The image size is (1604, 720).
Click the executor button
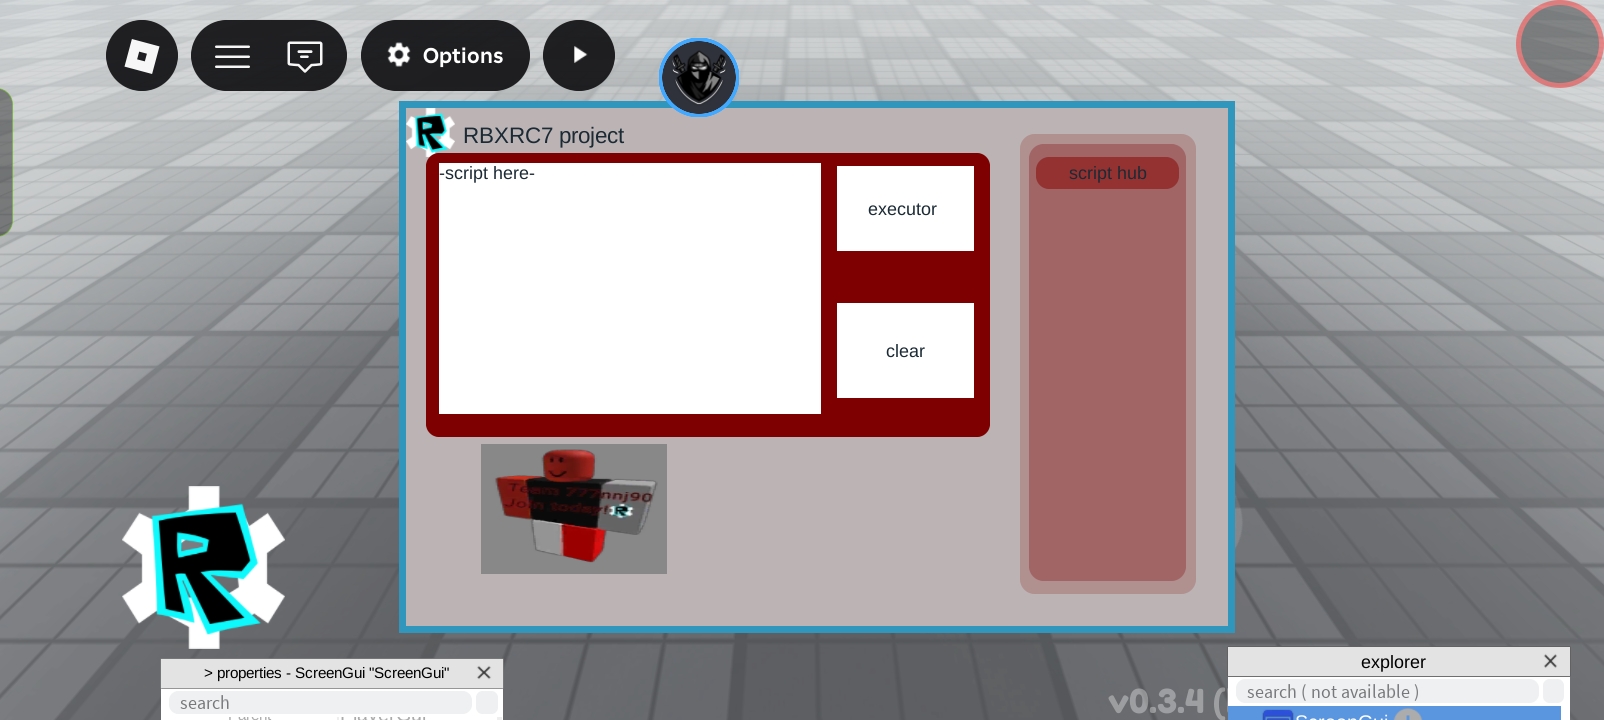coord(905,208)
